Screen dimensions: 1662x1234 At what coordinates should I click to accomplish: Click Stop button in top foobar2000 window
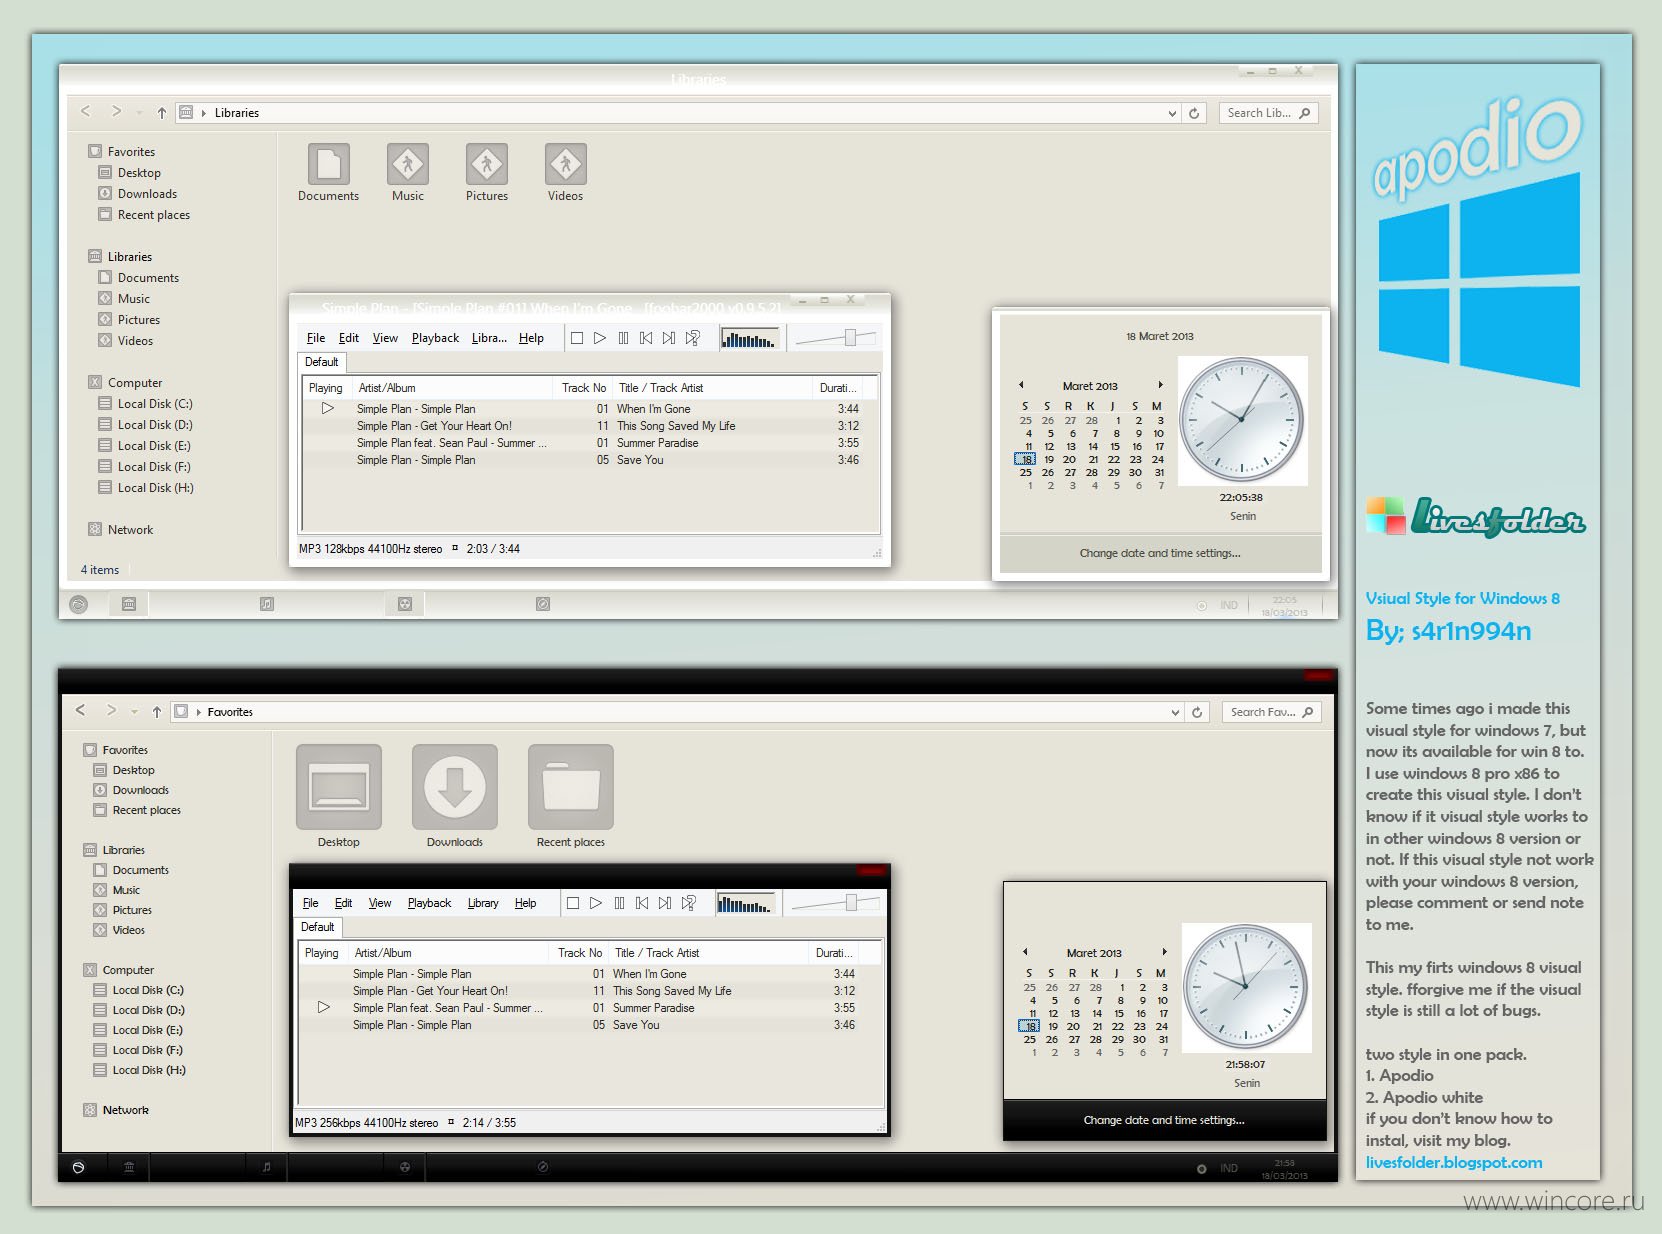(577, 338)
